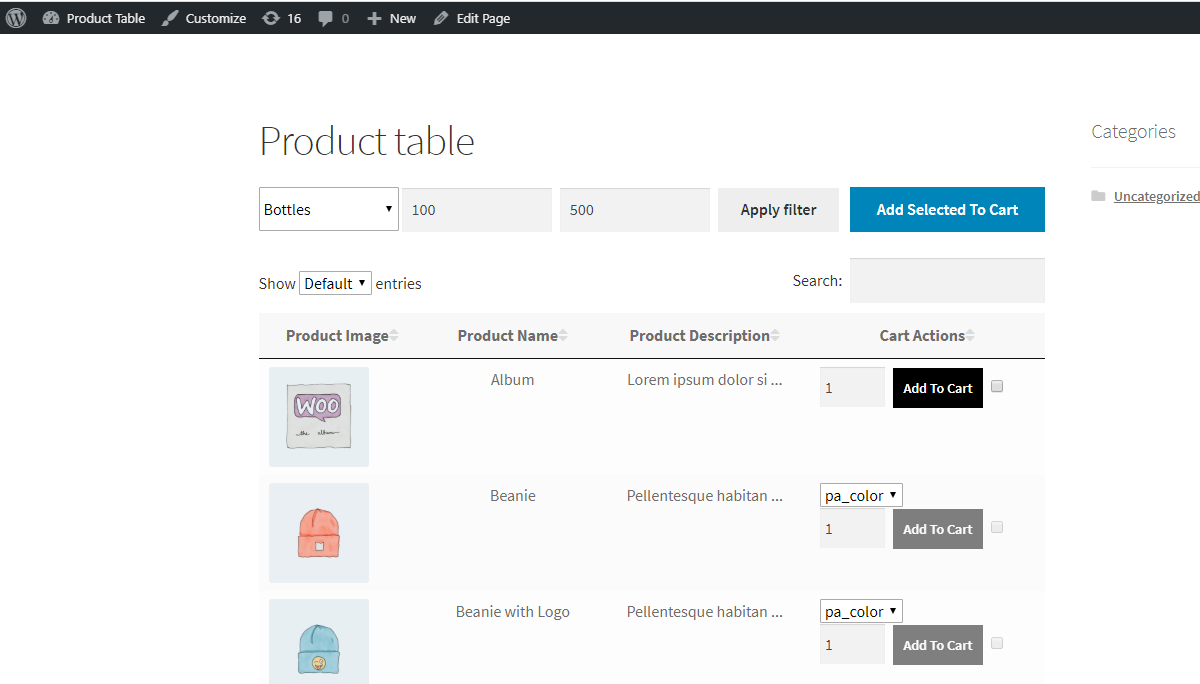The width and height of the screenshot is (1200, 684).
Task: Change the Show entries Default dropdown
Action: (335, 283)
